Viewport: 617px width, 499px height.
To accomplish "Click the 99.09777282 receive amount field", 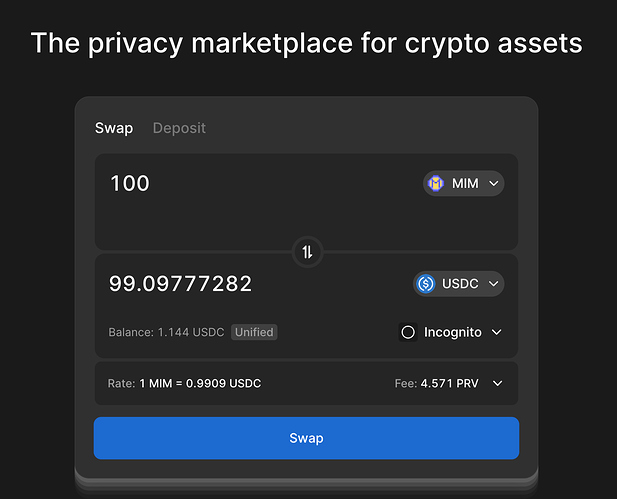I will point(180,284).
